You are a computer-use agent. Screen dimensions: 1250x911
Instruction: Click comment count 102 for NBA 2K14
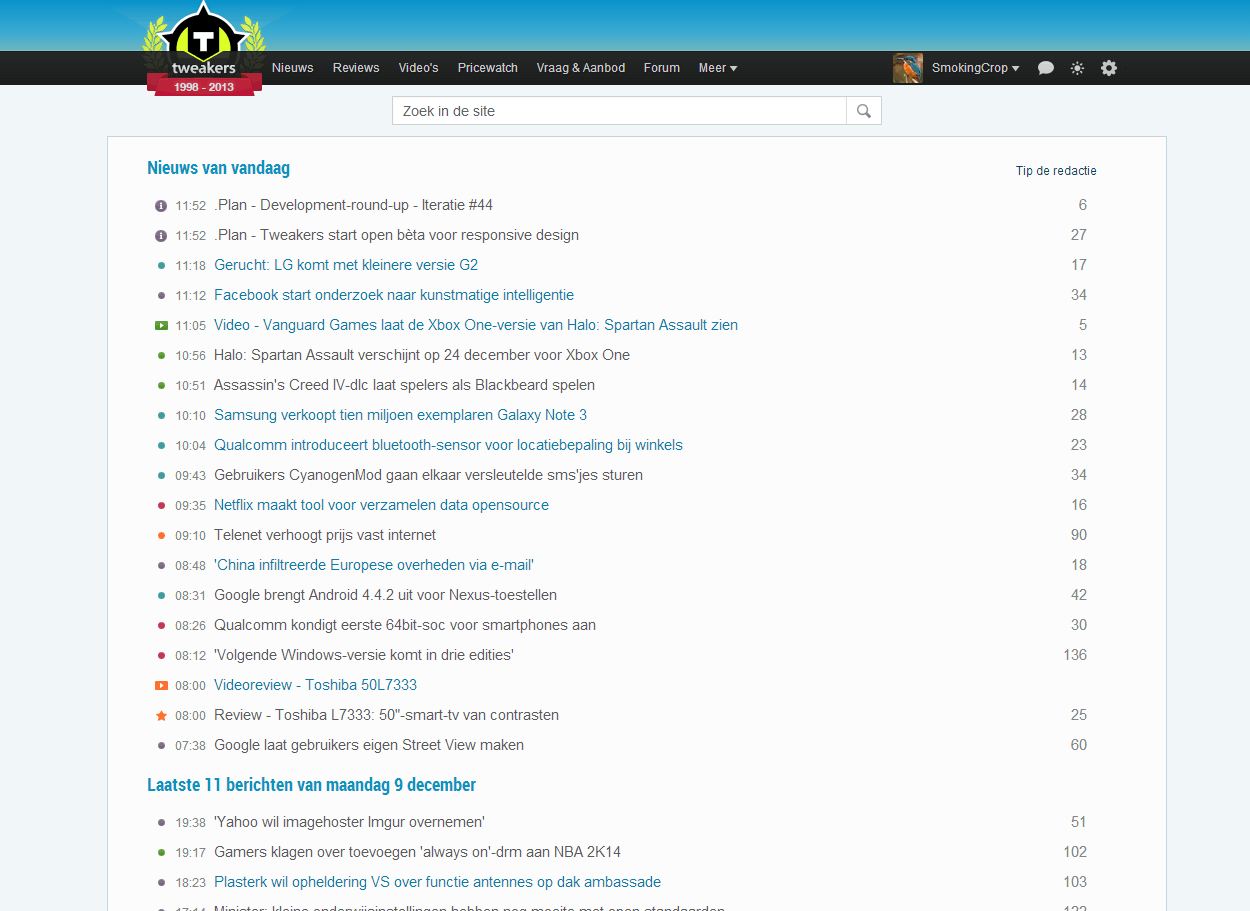(x=1075, y=852)
